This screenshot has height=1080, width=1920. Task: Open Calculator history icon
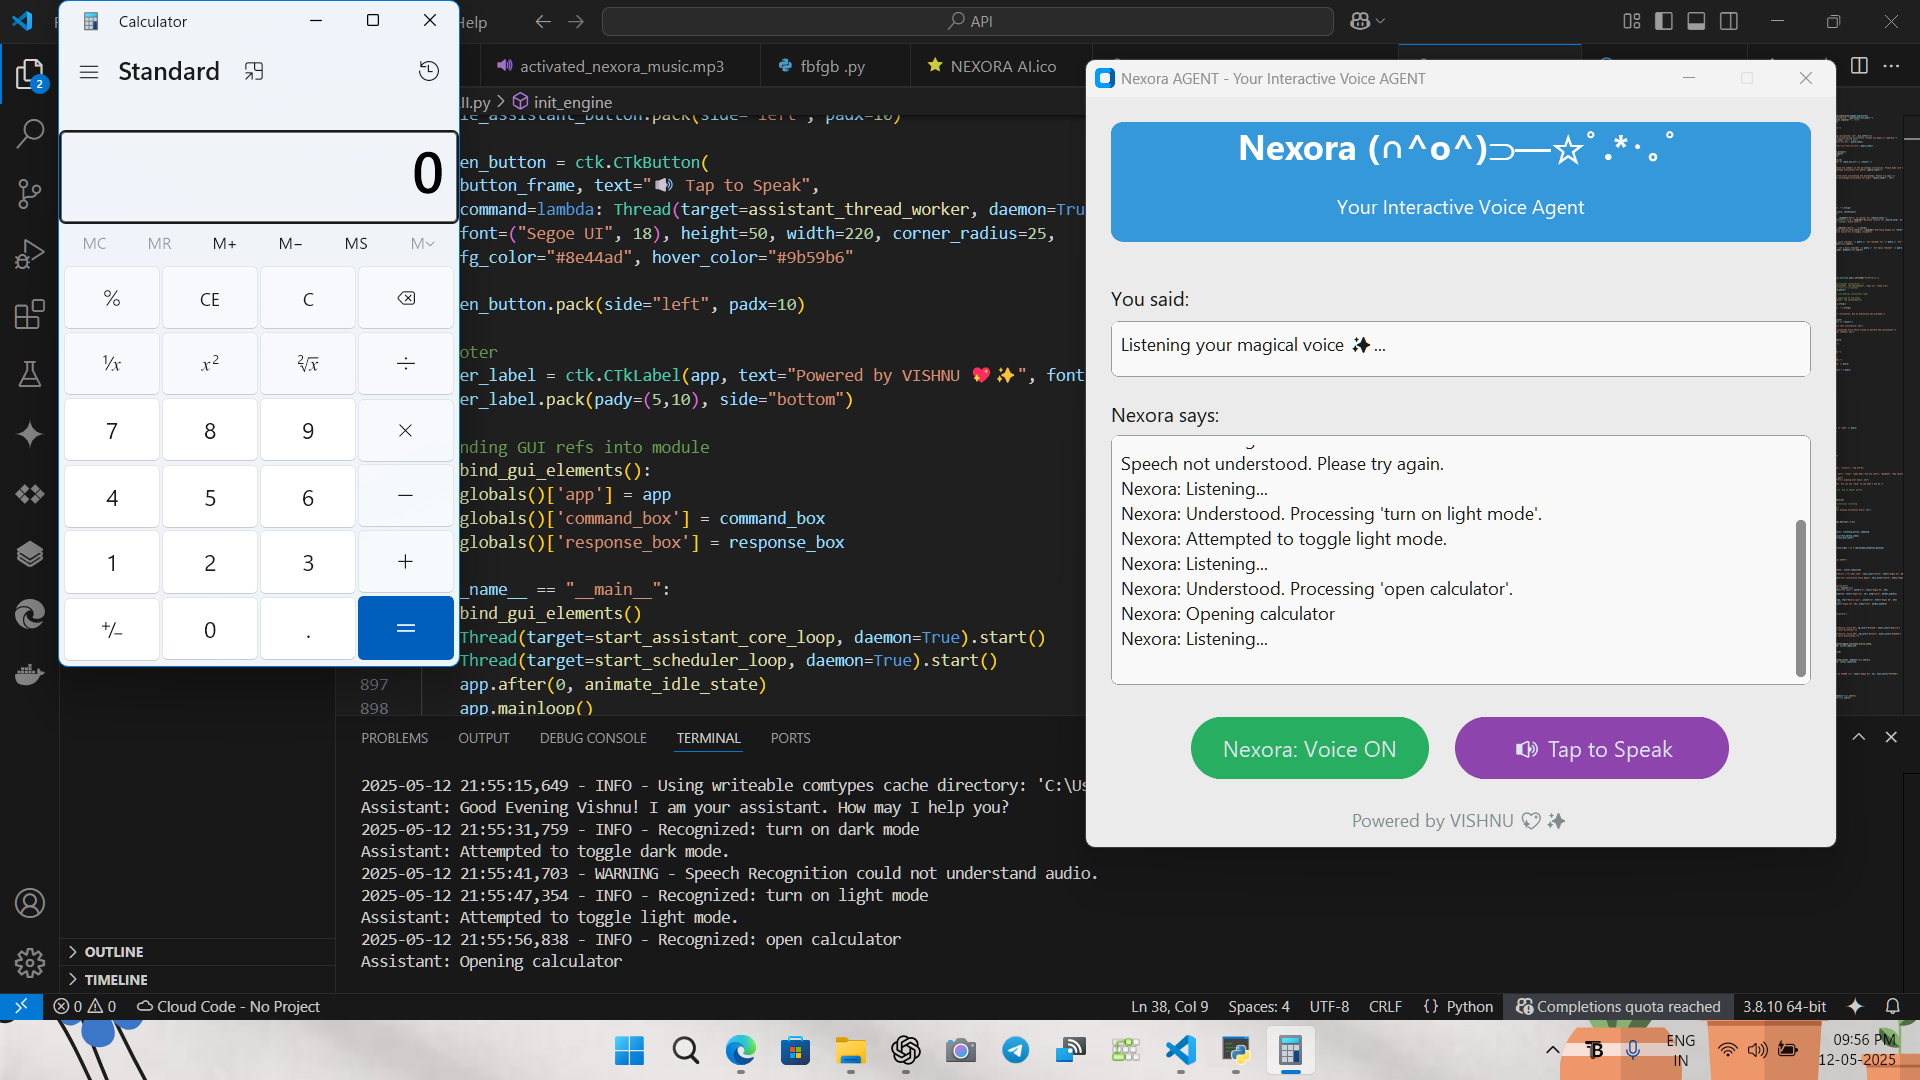click(x=429, y=71)
